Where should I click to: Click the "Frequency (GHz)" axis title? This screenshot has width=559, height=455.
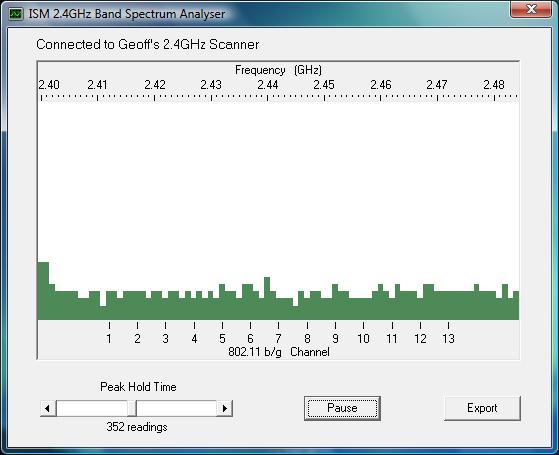(278, 70)
